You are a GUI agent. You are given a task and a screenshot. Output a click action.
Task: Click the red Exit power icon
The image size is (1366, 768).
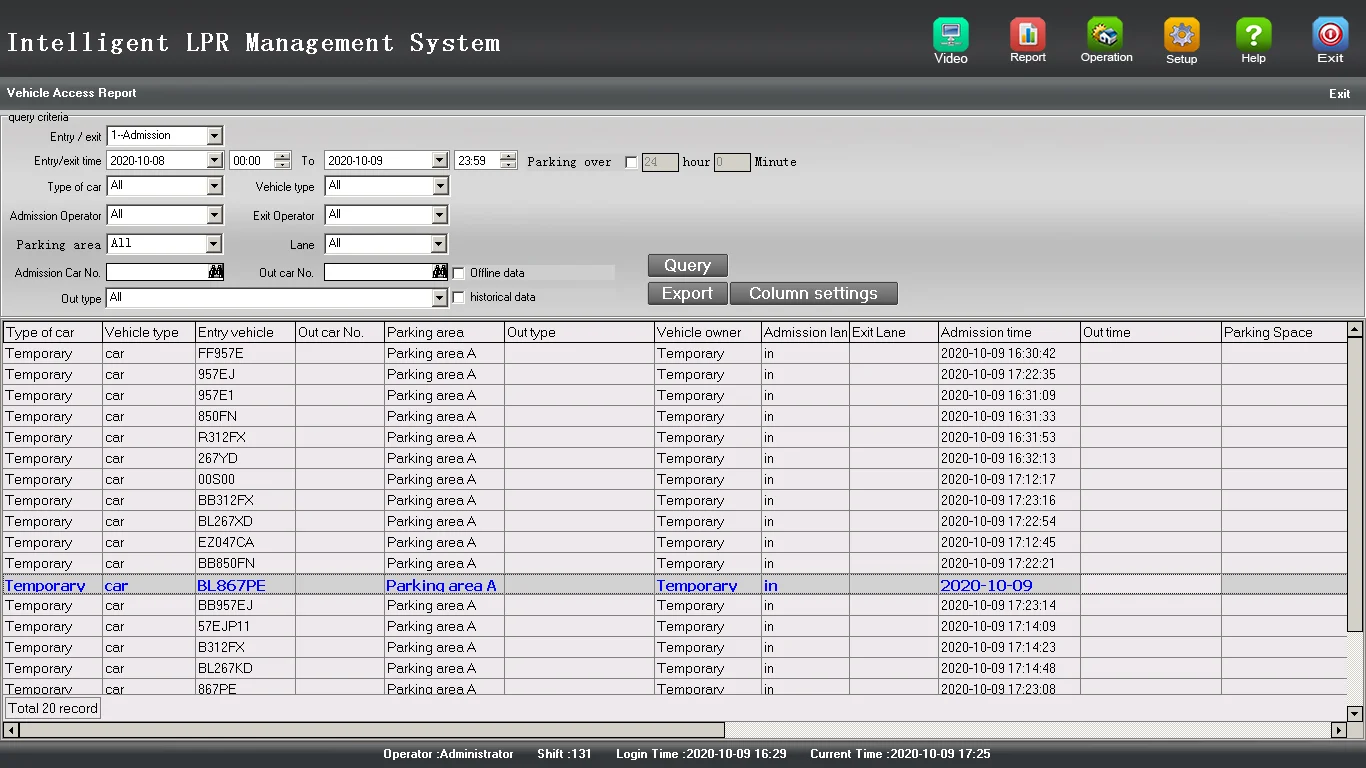[x=1329, y=35]
